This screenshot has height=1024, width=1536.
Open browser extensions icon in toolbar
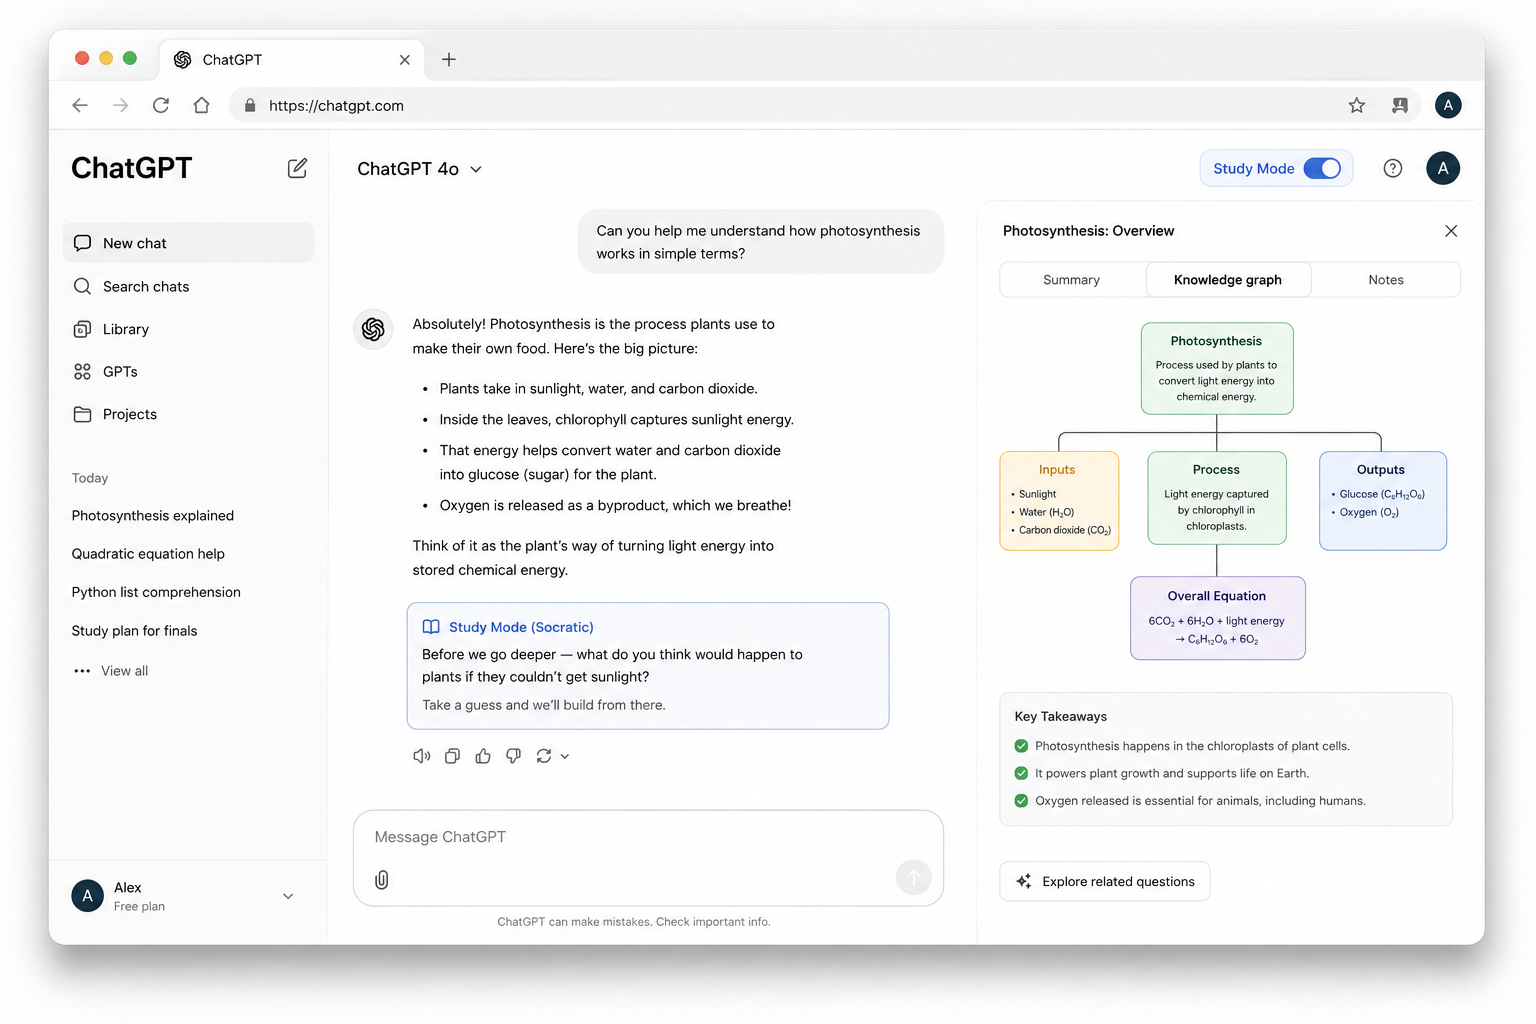click(x=1400, y=105)
